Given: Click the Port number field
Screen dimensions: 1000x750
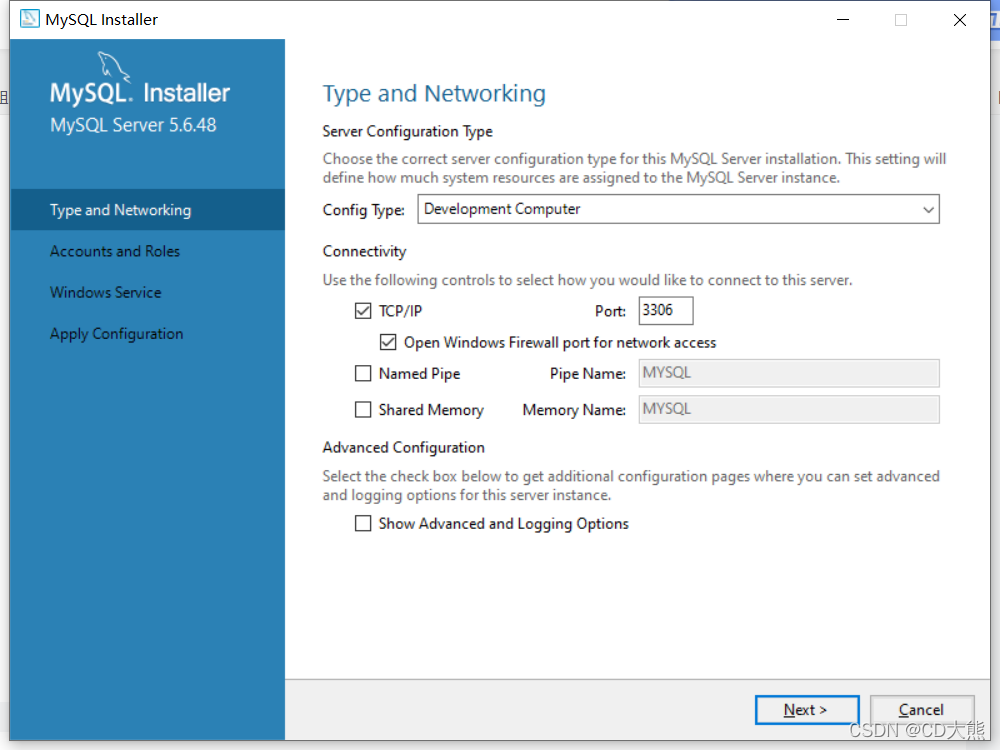Looking at the screenshot, I should (666, 311).
